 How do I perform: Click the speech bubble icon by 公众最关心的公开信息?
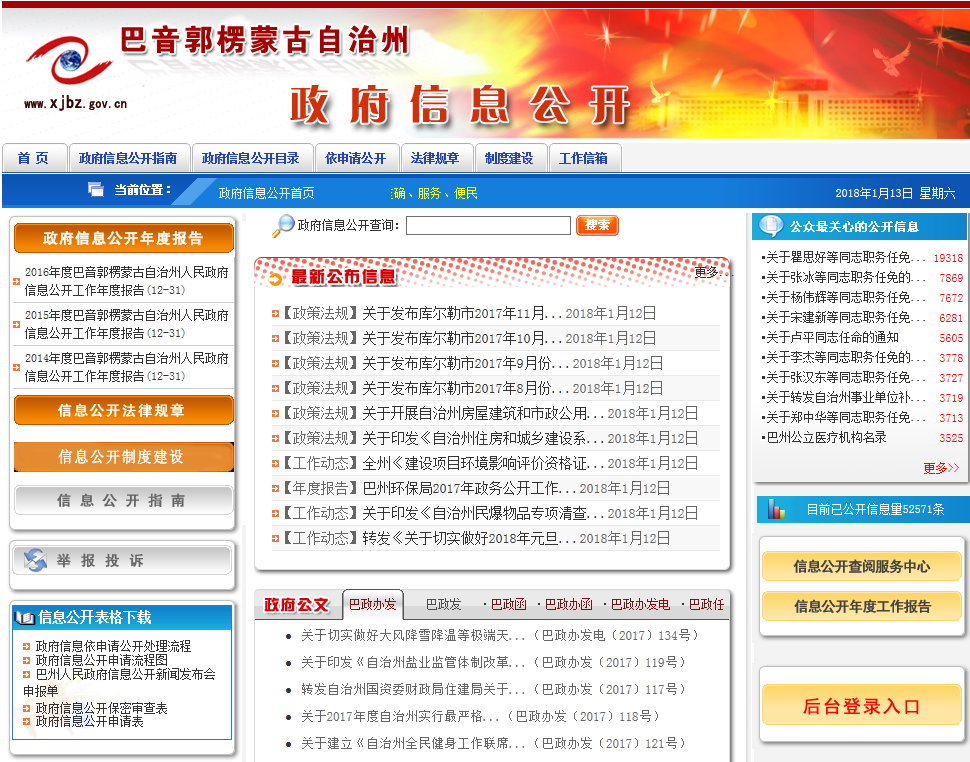pos(771,227)
